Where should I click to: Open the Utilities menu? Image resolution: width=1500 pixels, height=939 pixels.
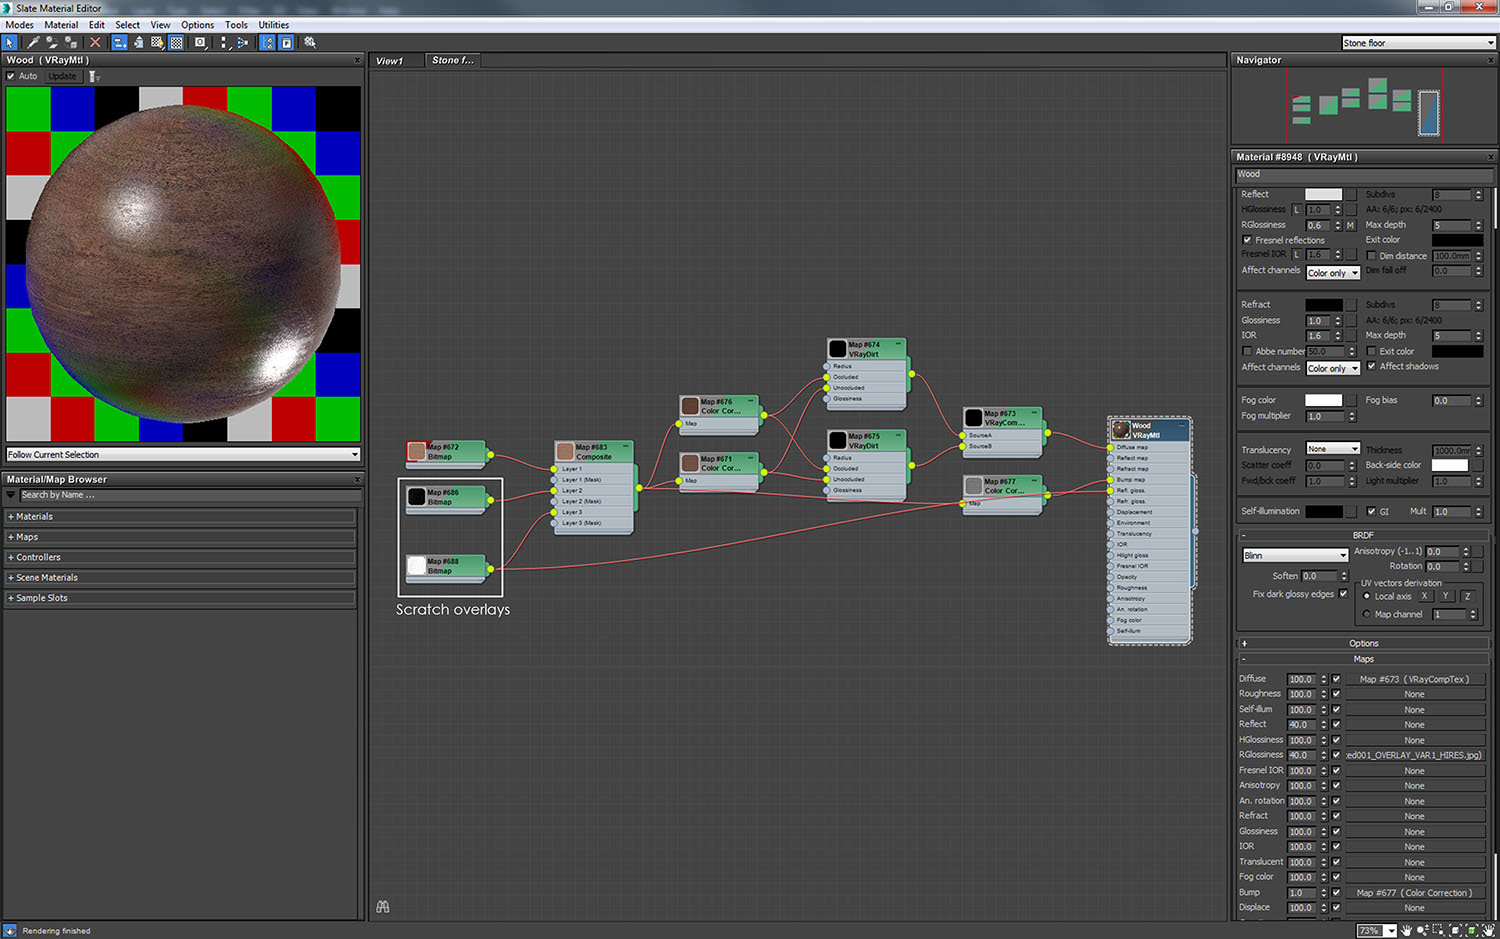(273, 25)
